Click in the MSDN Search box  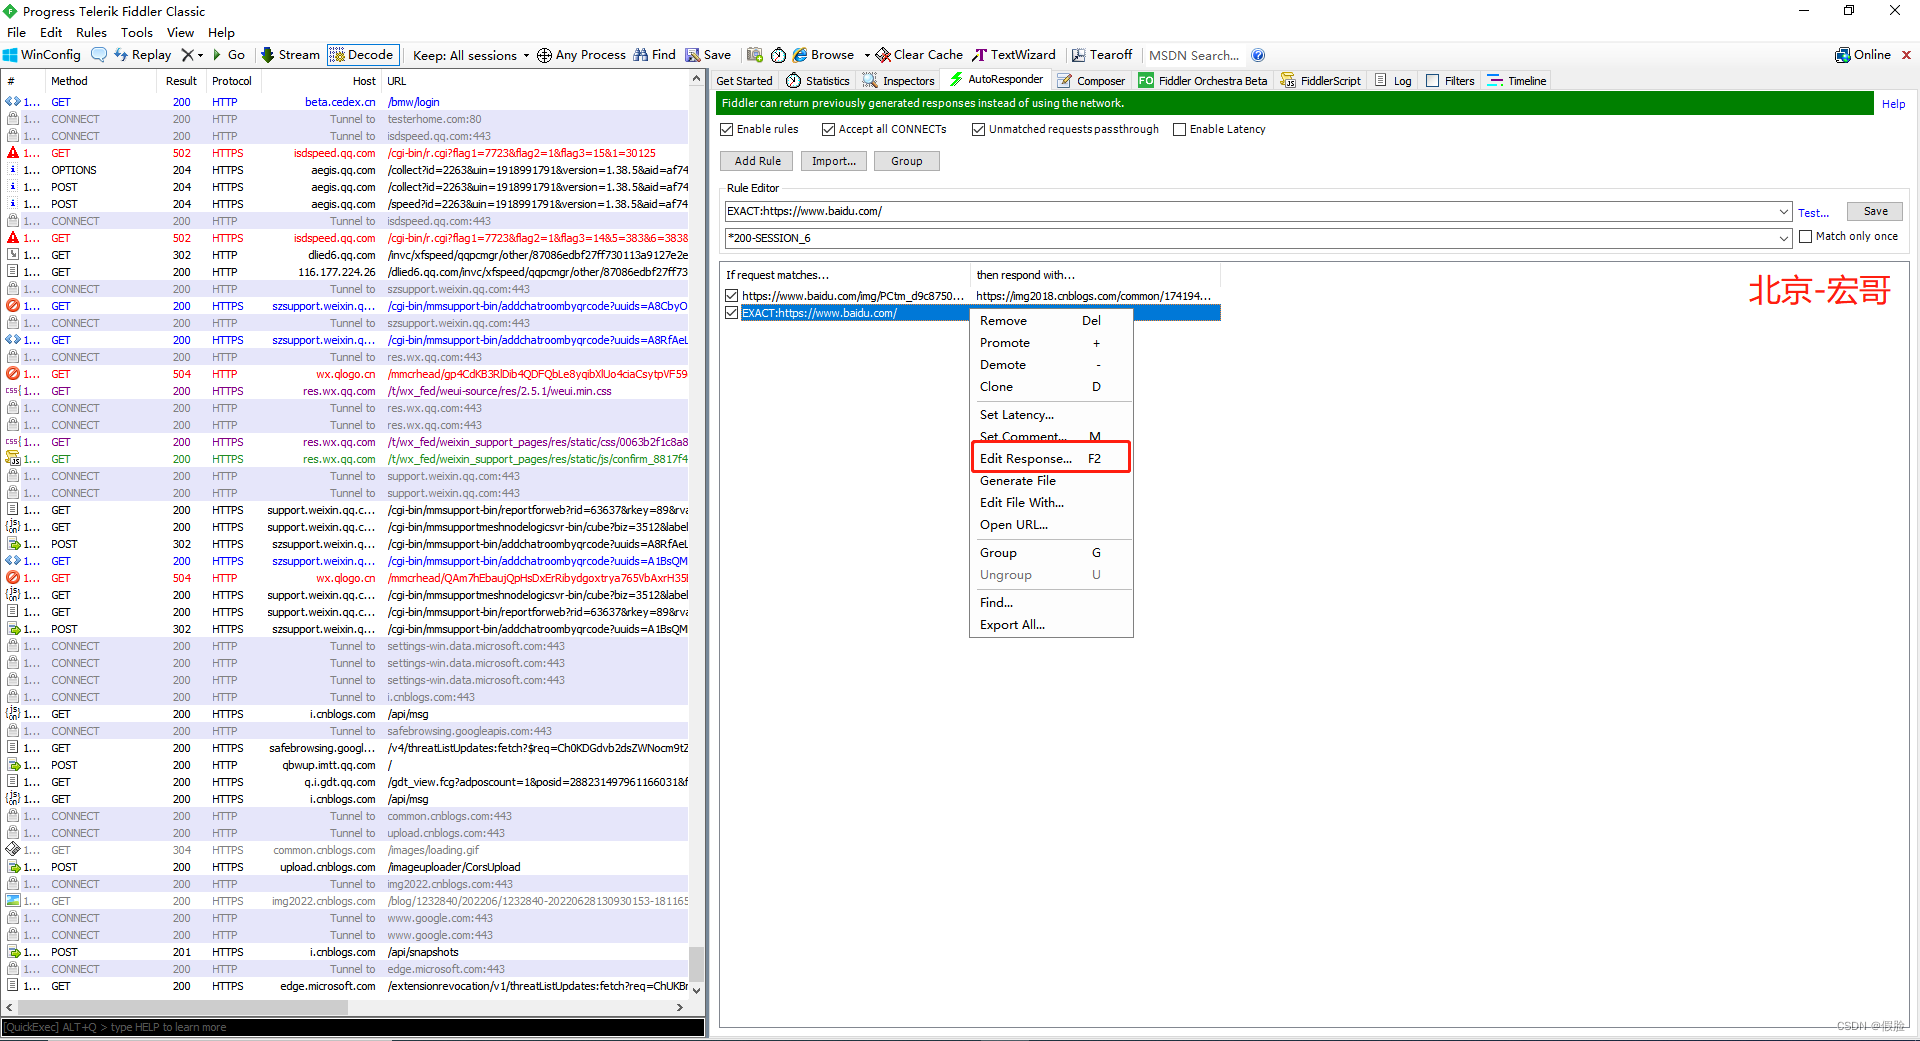point(1195,55)
